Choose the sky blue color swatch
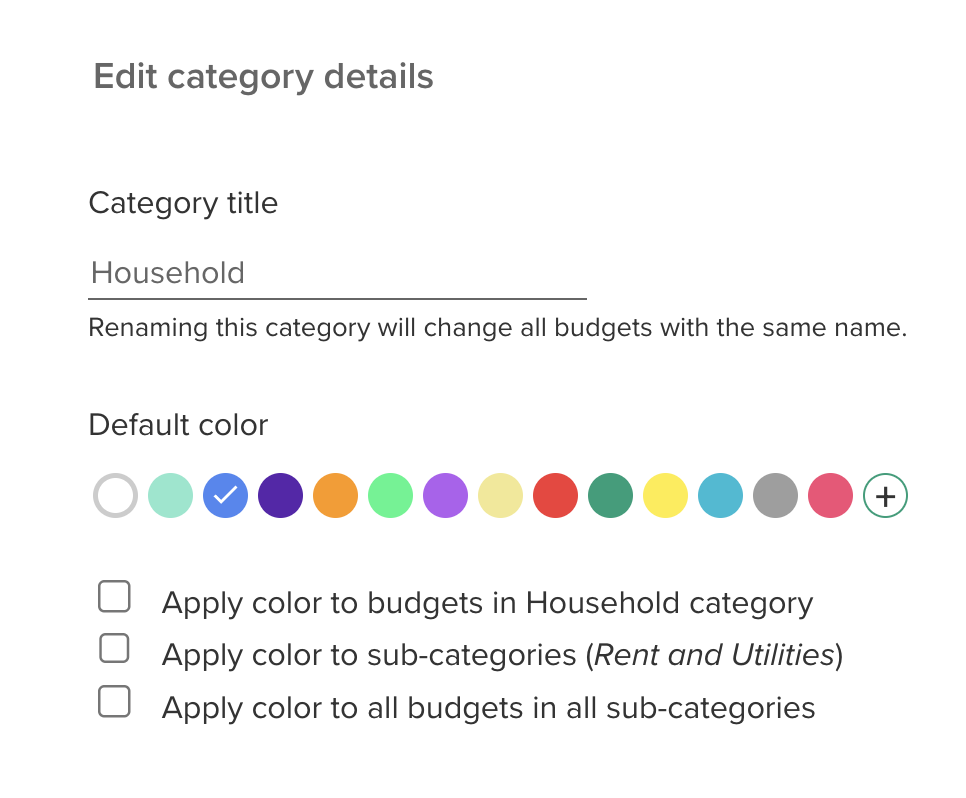 click(720, 496)
